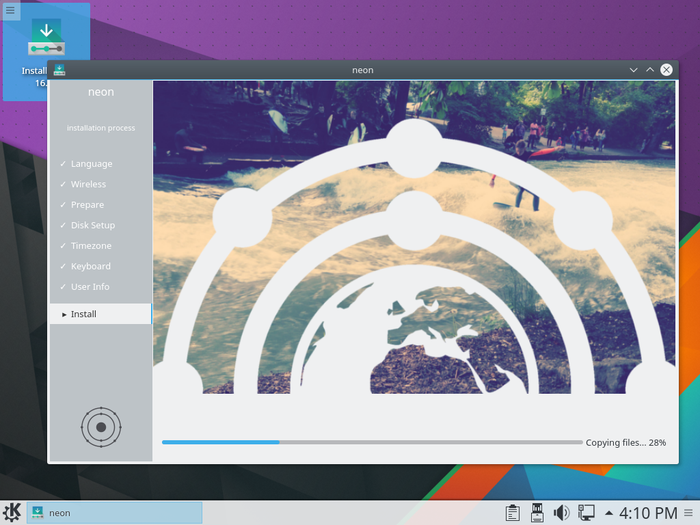Viewport: 700px width, 525px height.
Task: Close the neon installer window
Action: coord(666,70)
